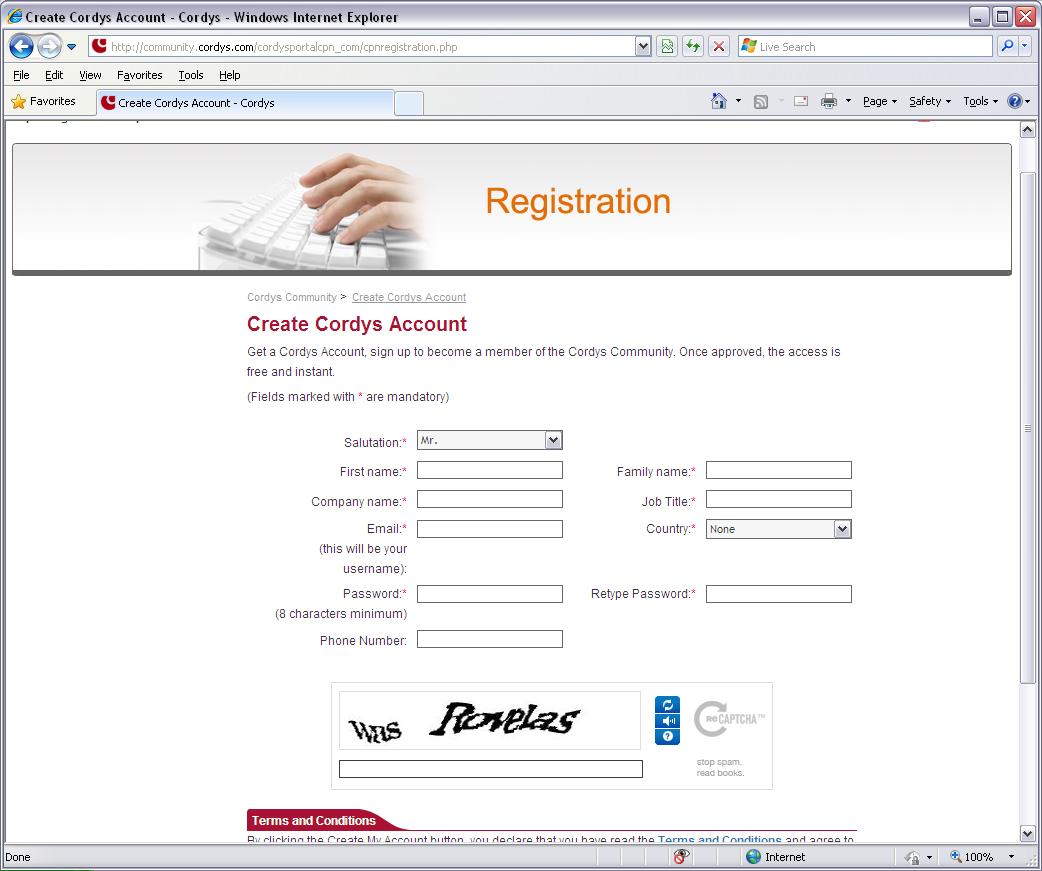Click the Phone Number input field

click(x=490, y=639)
